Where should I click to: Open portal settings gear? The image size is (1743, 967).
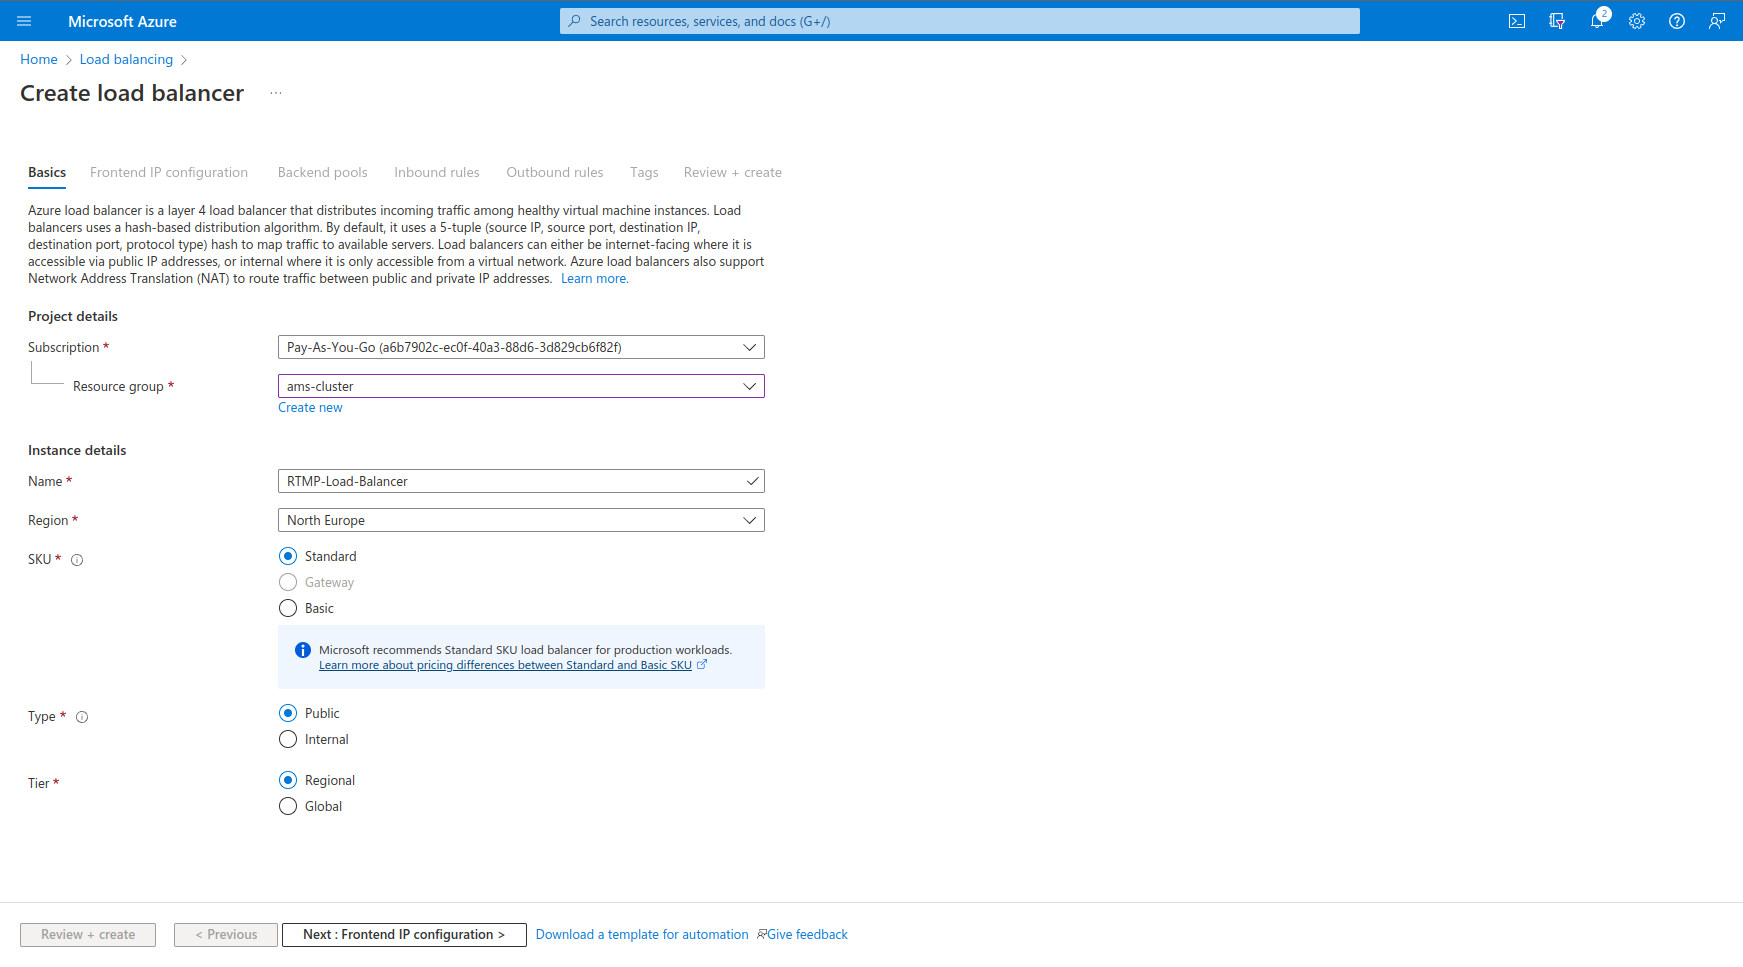click(1637, 21)
